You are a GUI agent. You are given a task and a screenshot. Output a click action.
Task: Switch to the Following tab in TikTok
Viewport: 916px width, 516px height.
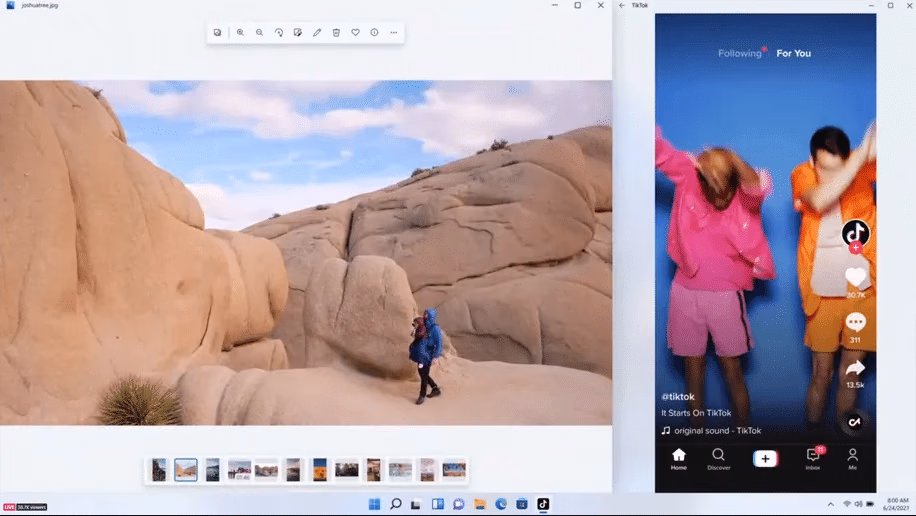coord(740,53)
